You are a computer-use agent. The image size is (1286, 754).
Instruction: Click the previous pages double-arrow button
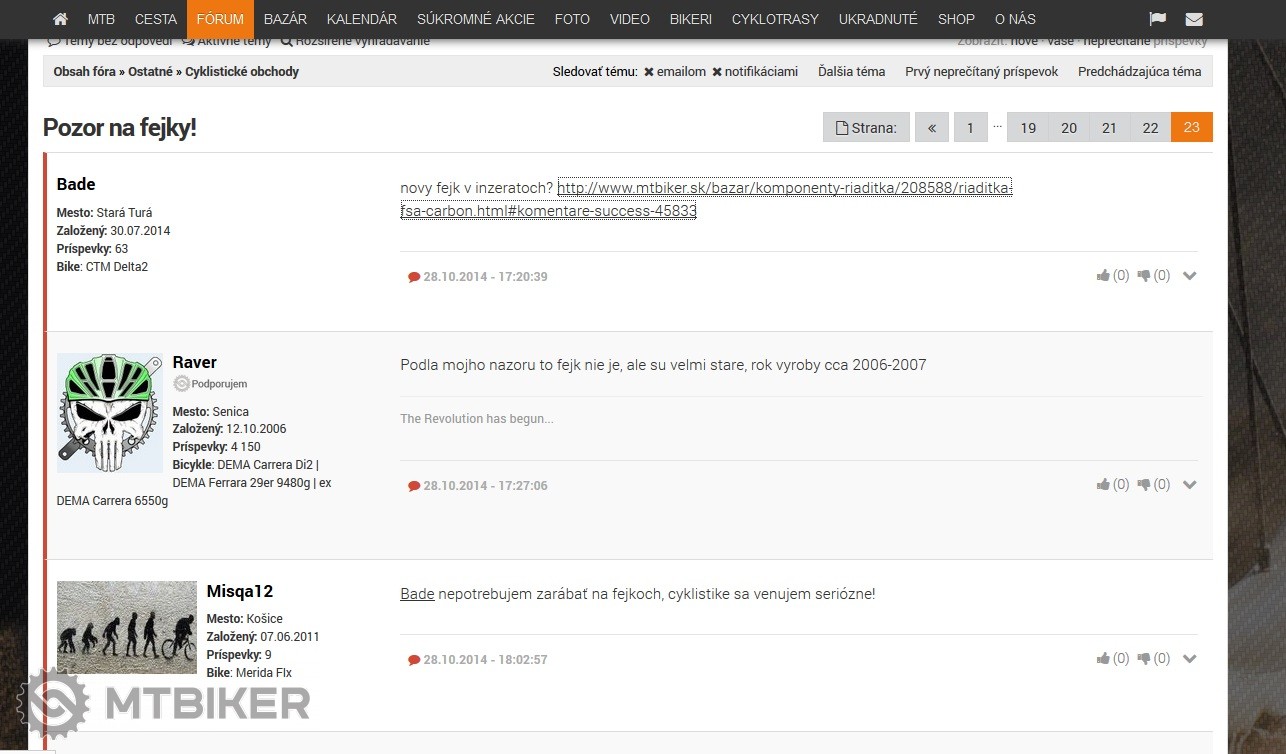click(x=932, y=128)
